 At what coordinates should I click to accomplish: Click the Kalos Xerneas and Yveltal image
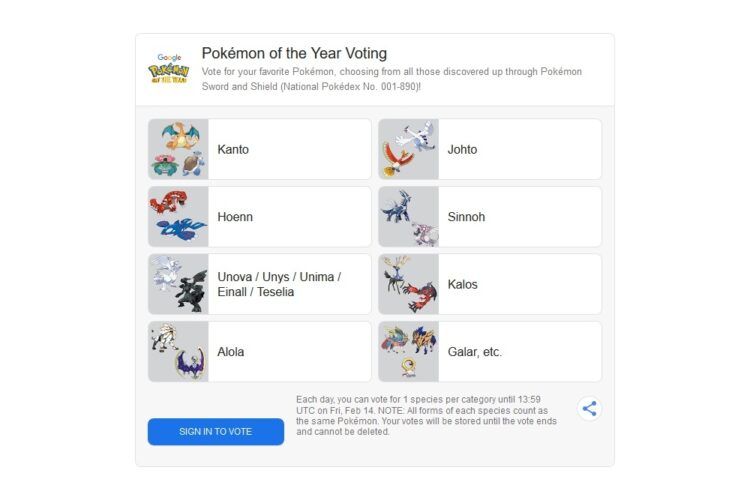[409, 284]
